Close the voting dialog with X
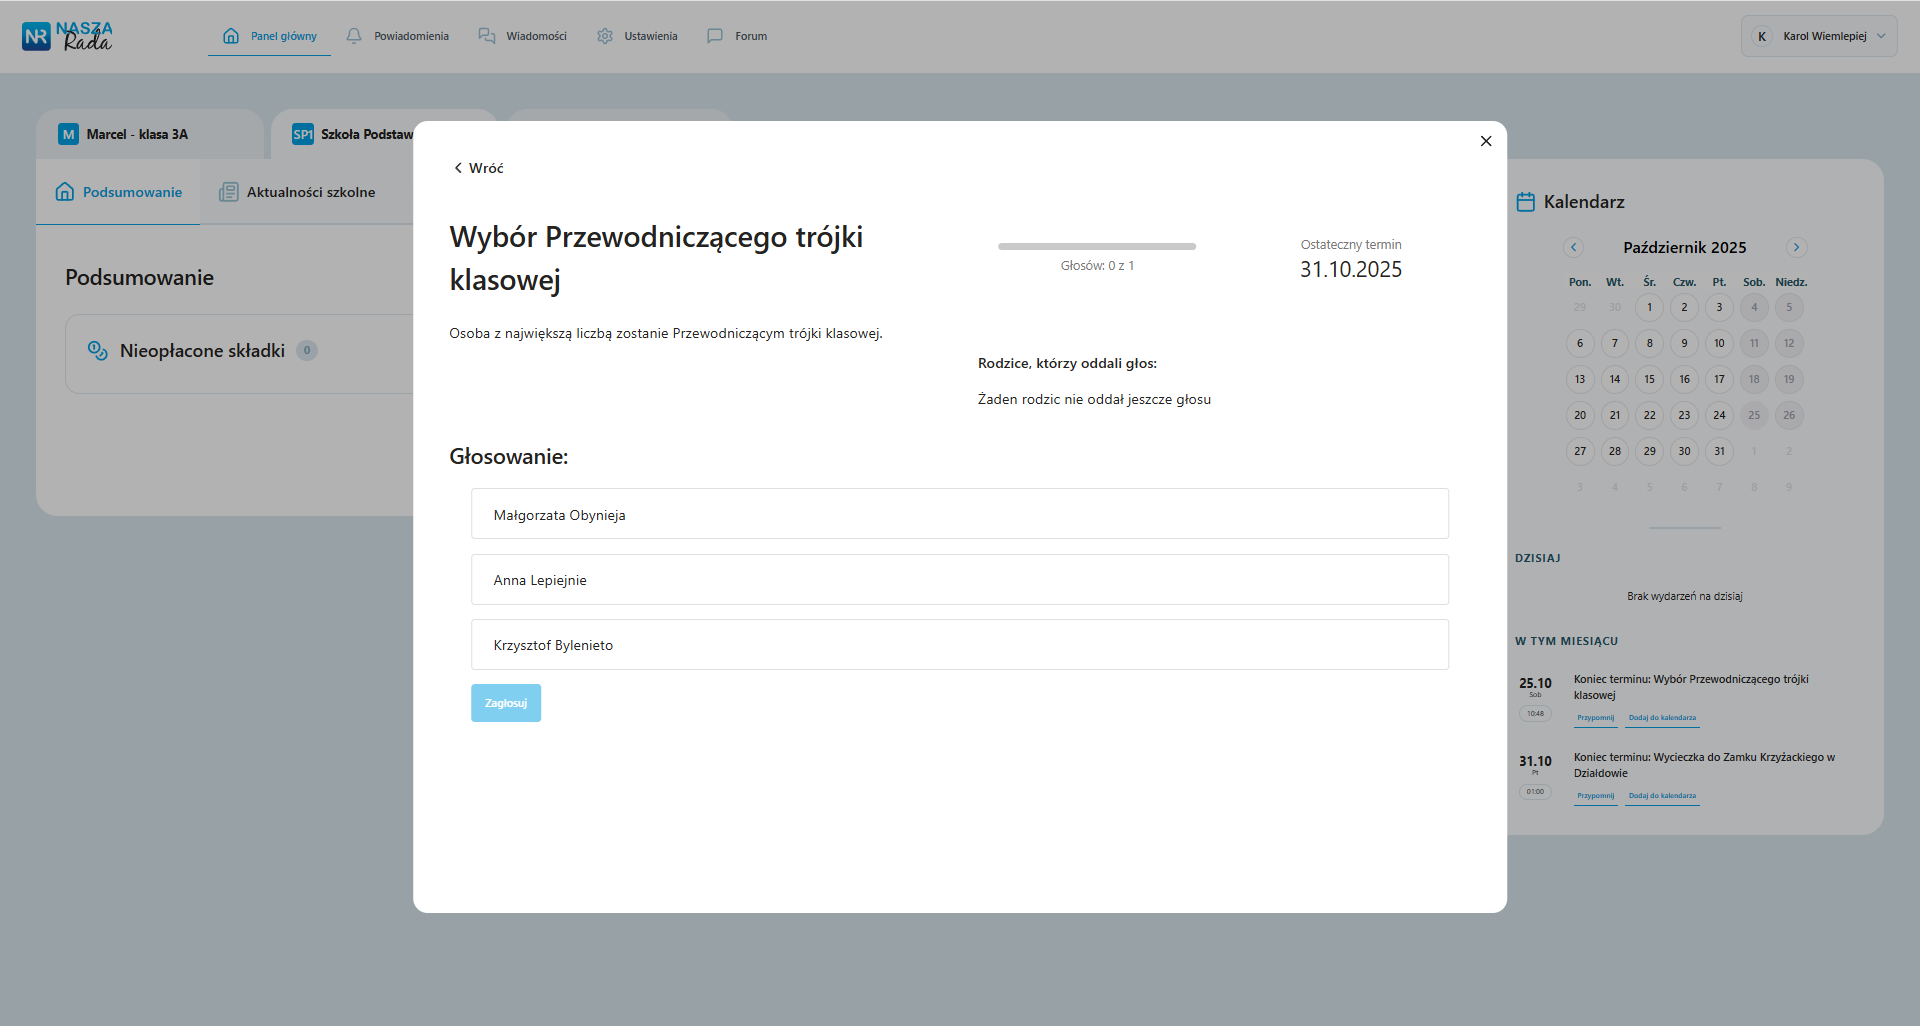1920x1026 pixels. [x=1486, y=141]
